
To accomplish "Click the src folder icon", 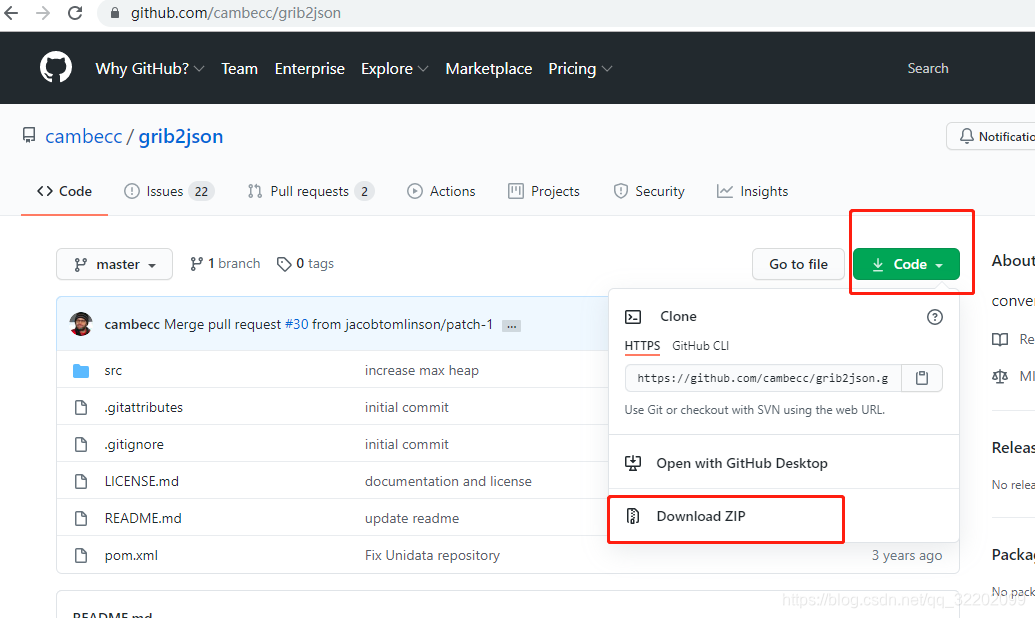I will click(x=81, y=370).
